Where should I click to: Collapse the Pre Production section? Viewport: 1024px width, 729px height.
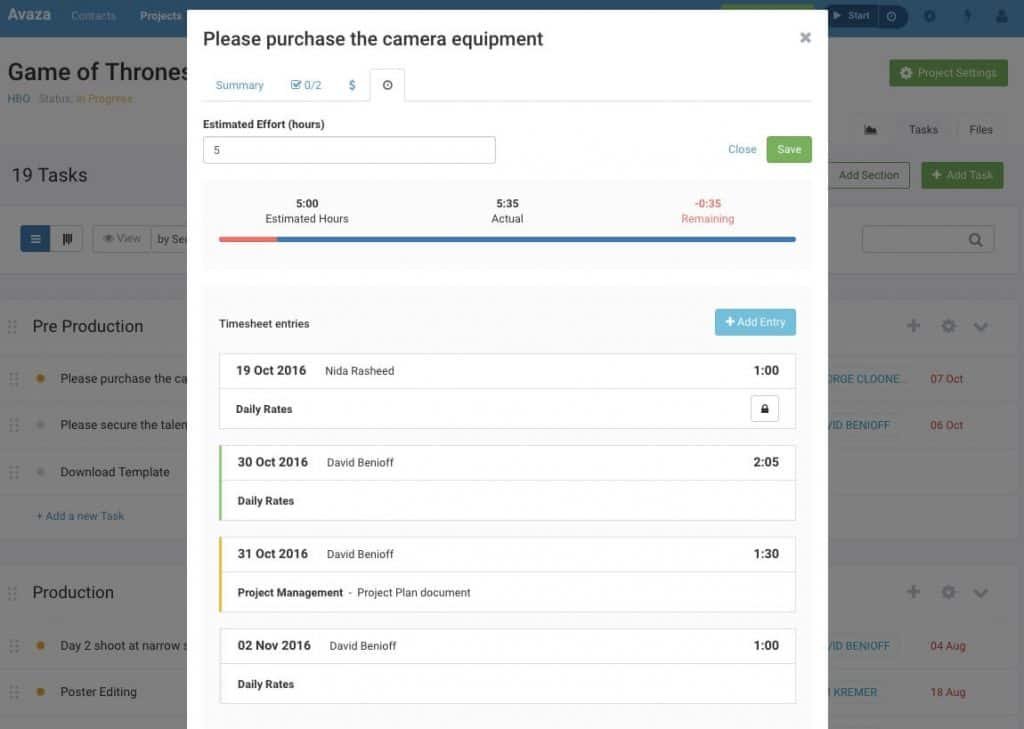coord(981,326)
